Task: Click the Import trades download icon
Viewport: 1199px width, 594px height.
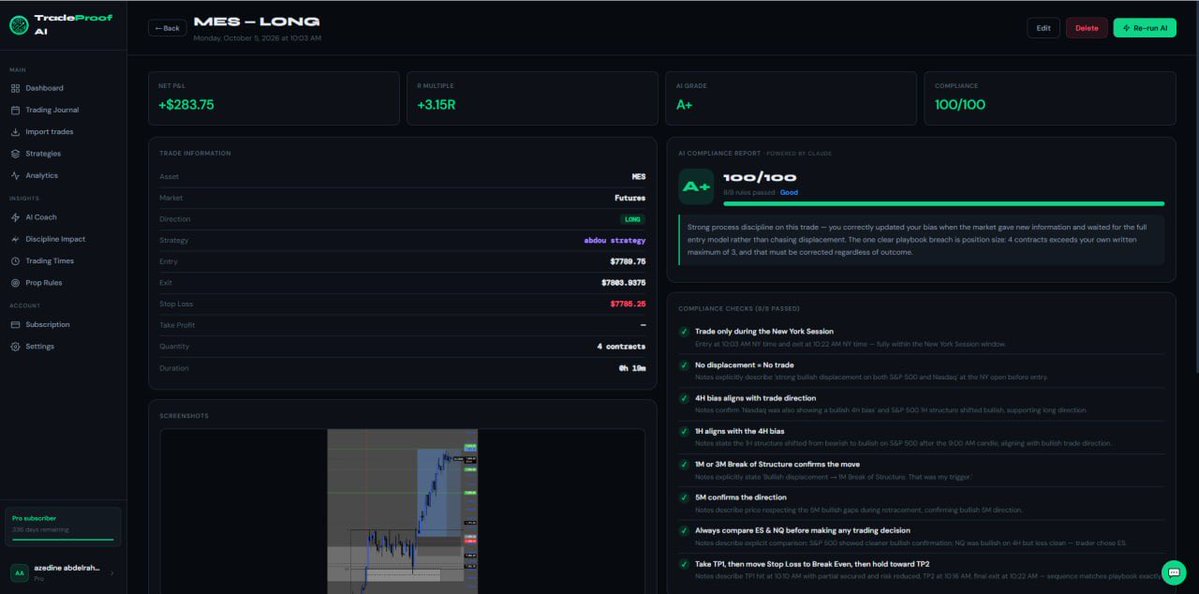Action: [15, 132]
